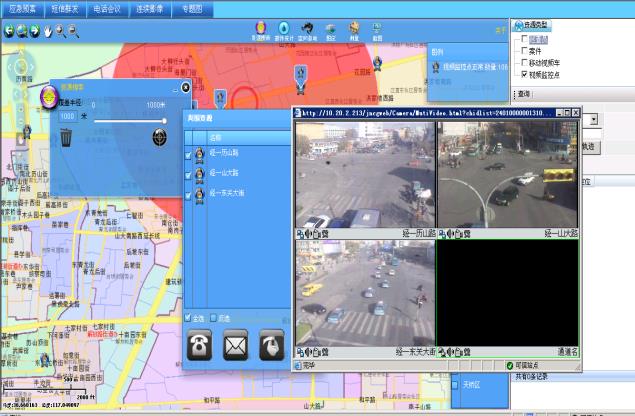This screenshot has height=416, width=635.
Task: Select the 经一山大路 camera row
Action: tap(238, 174)
